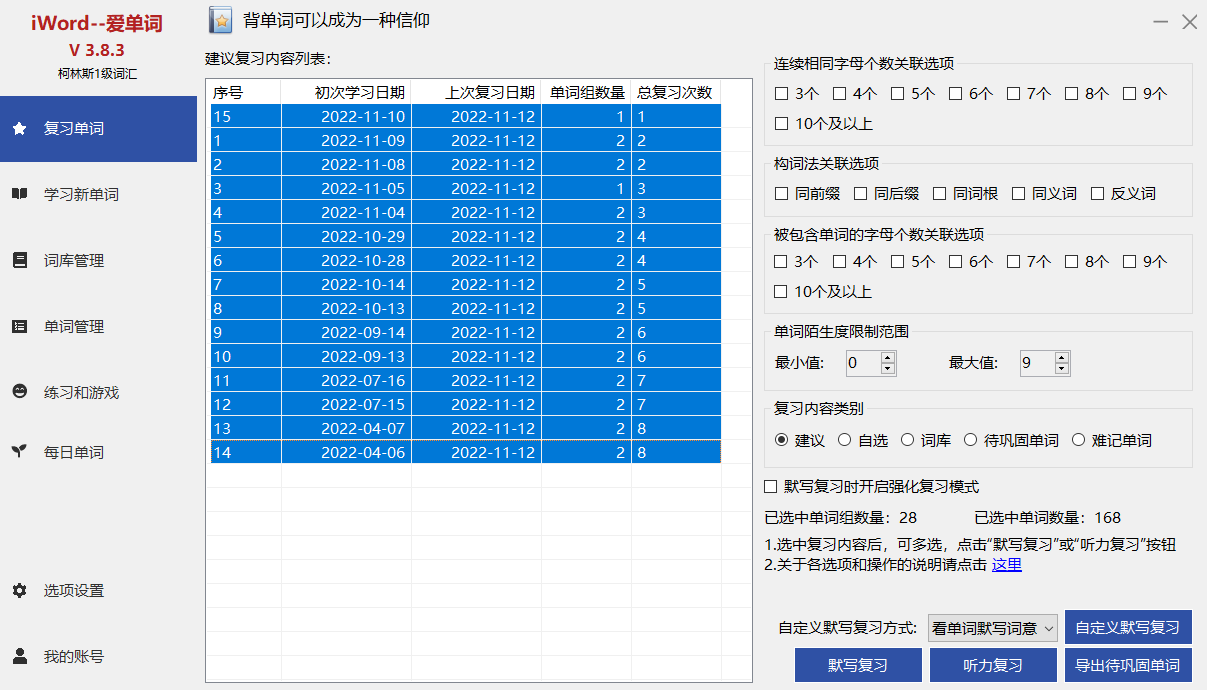Click the book icon for 学习新单词

pos(19,194)
